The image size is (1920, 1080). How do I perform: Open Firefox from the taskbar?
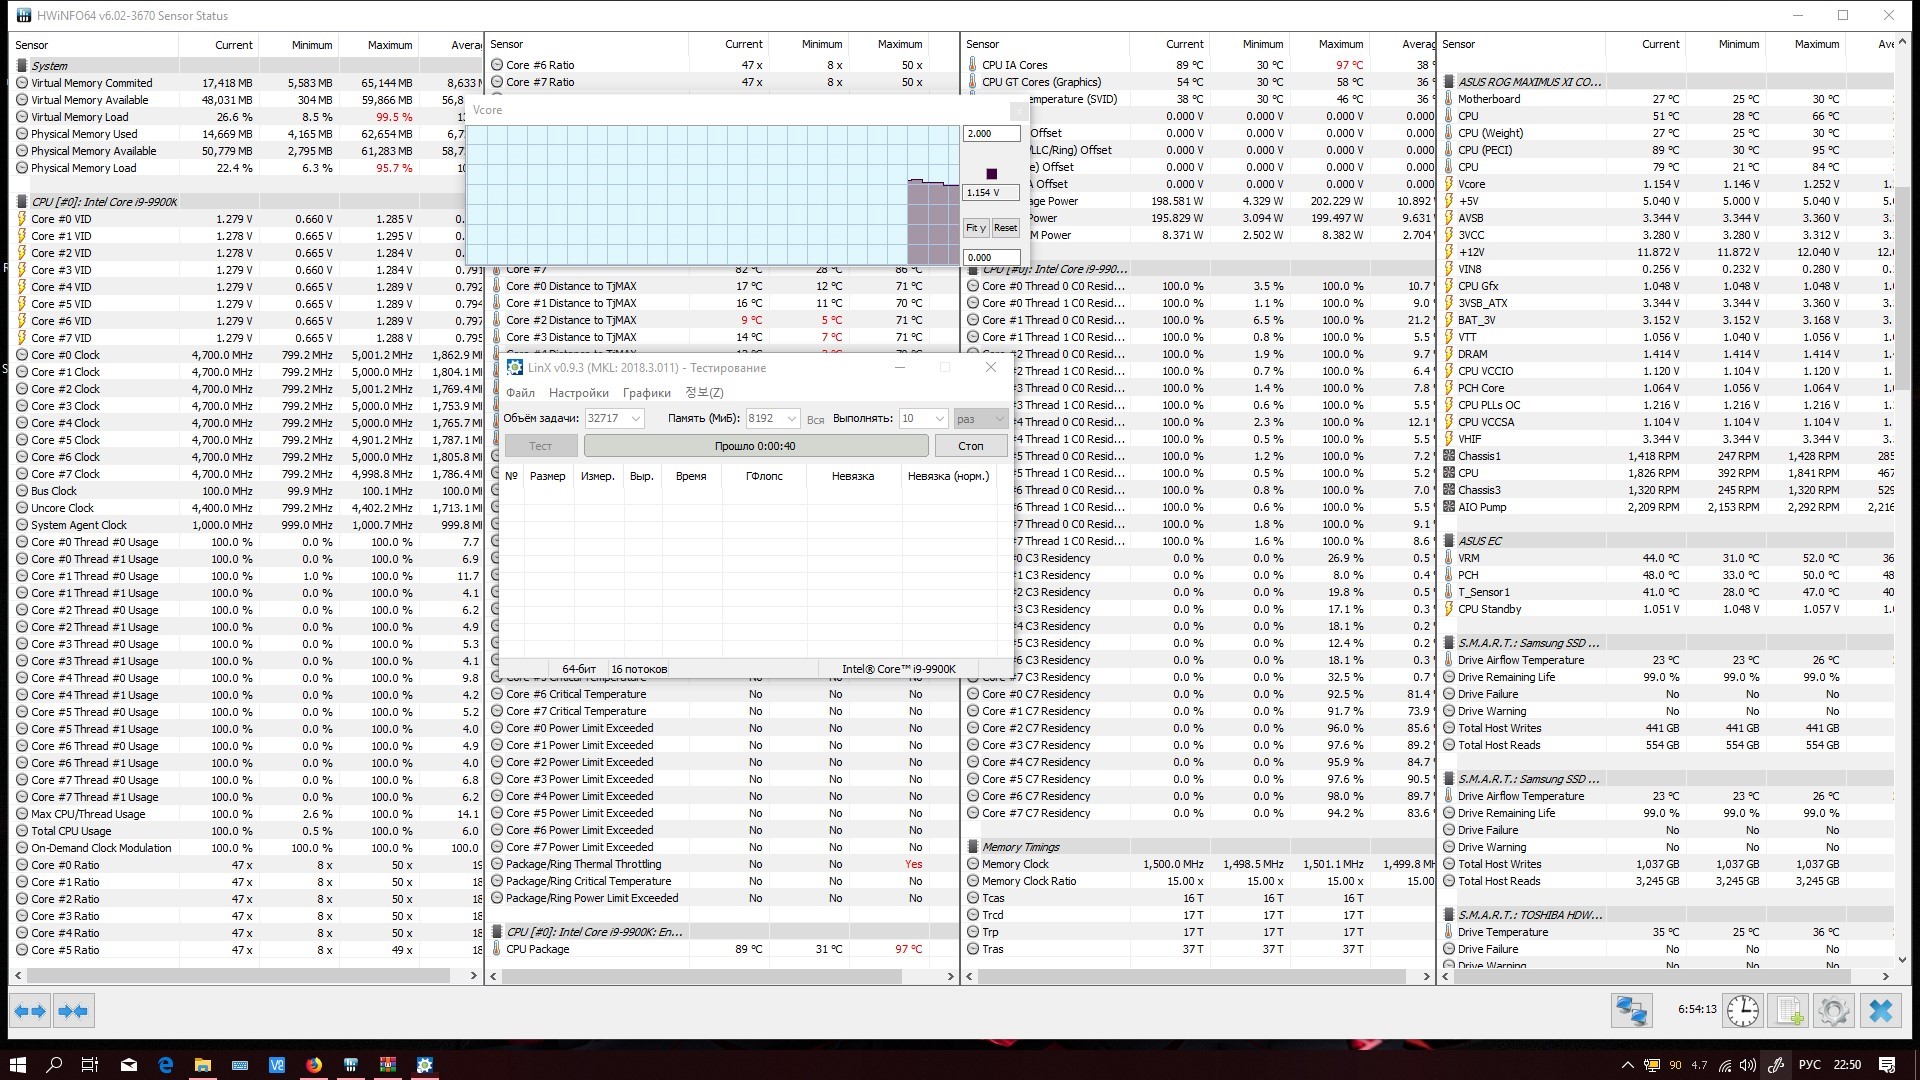(x=314, y=1065)
